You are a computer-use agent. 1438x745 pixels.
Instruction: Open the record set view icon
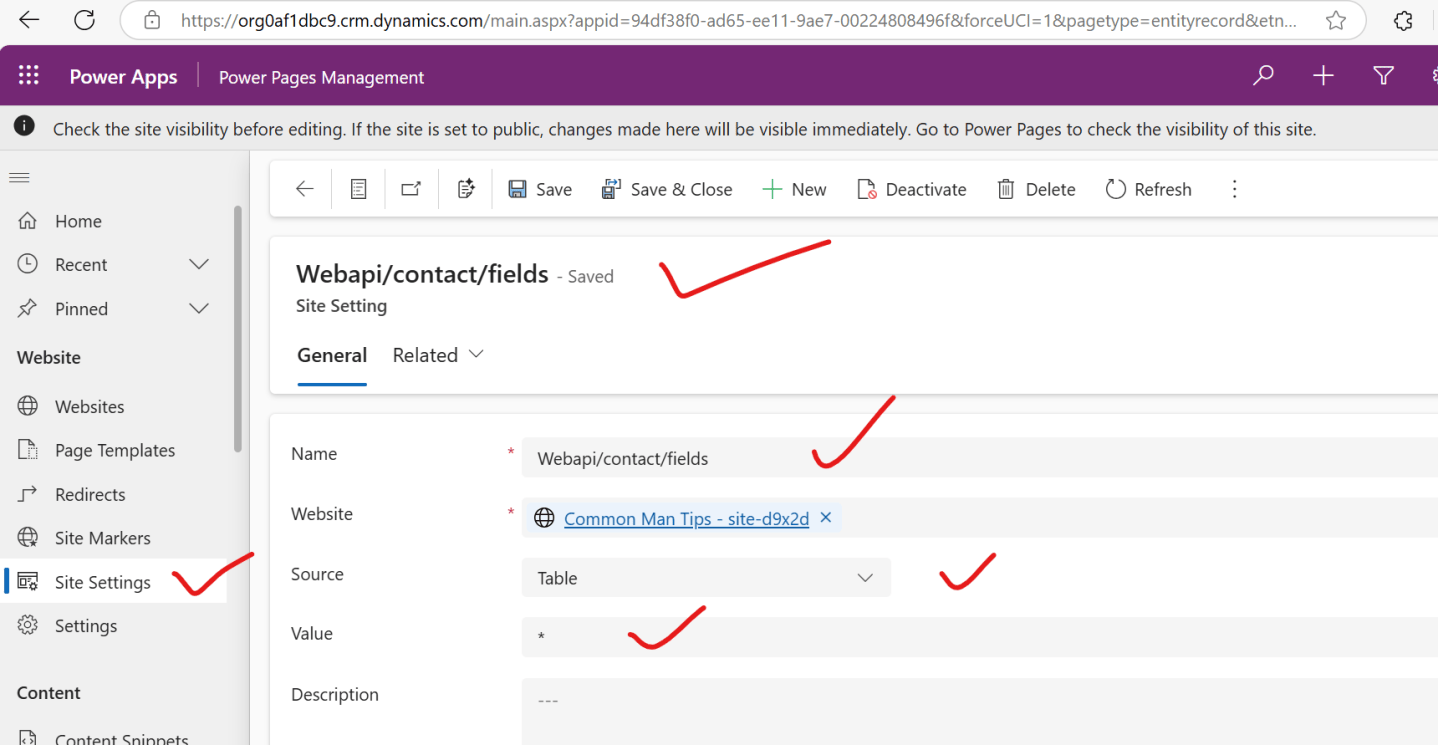point(358,189)
